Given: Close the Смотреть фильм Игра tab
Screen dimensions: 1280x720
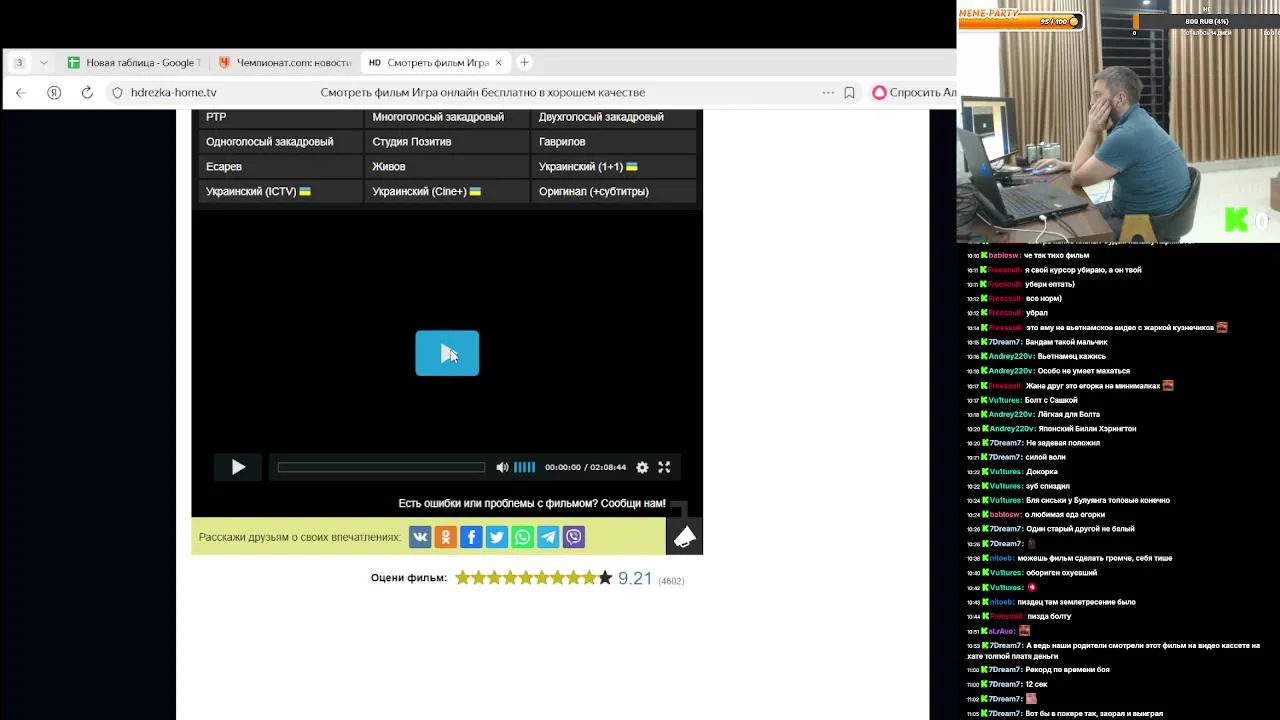Looking at the screenshot, I should [x=498, y=62].
